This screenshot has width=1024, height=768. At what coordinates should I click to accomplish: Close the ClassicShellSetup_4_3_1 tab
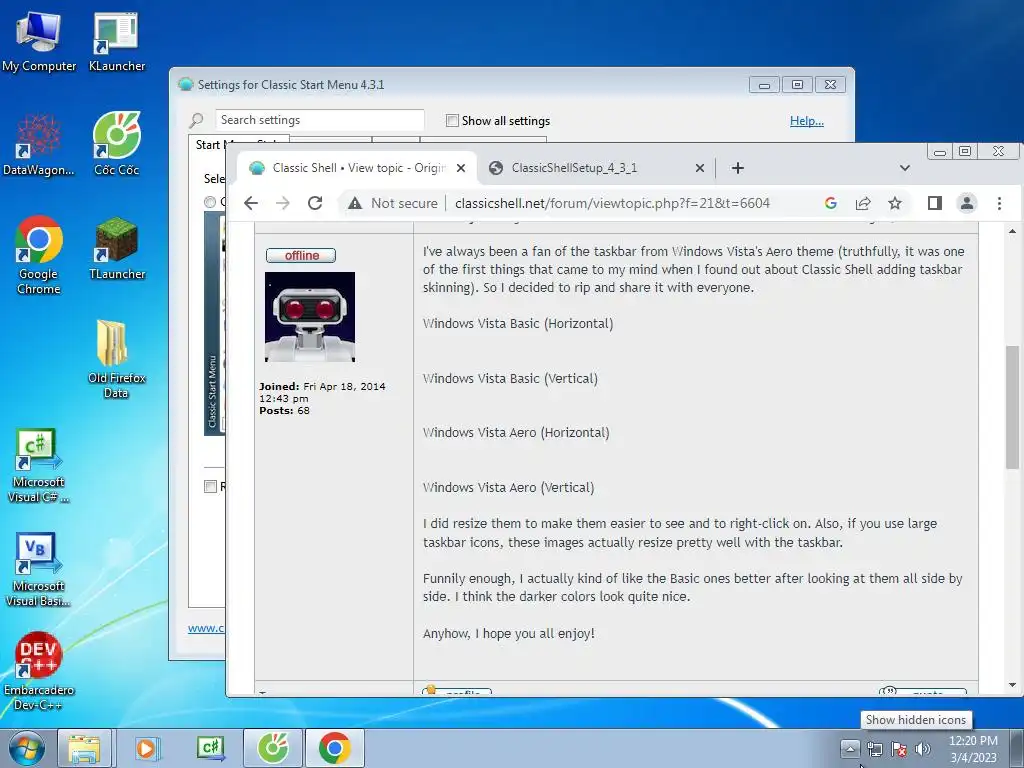(699, 168)
